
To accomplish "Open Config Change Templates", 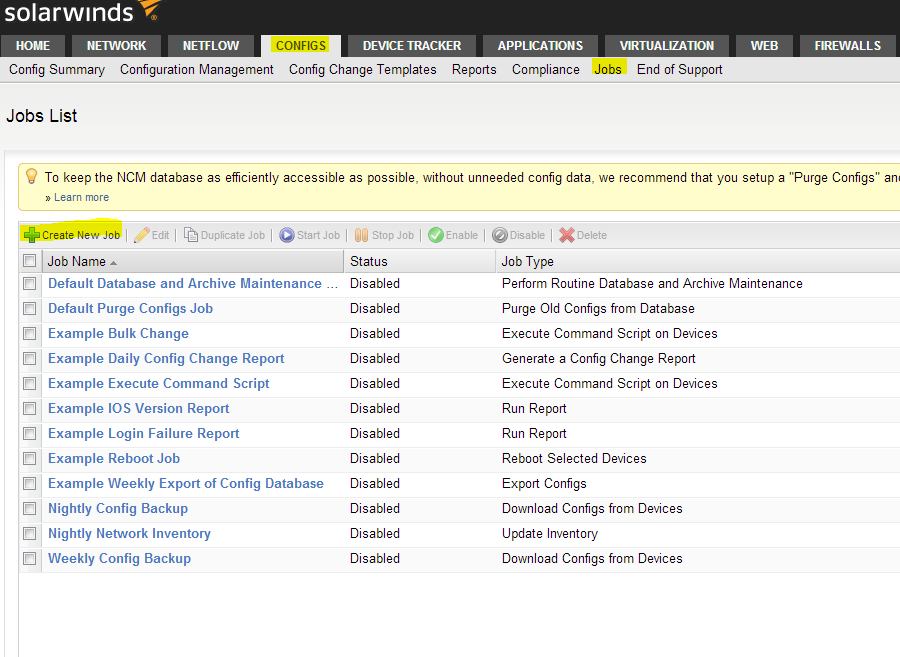I will [362, 69].
